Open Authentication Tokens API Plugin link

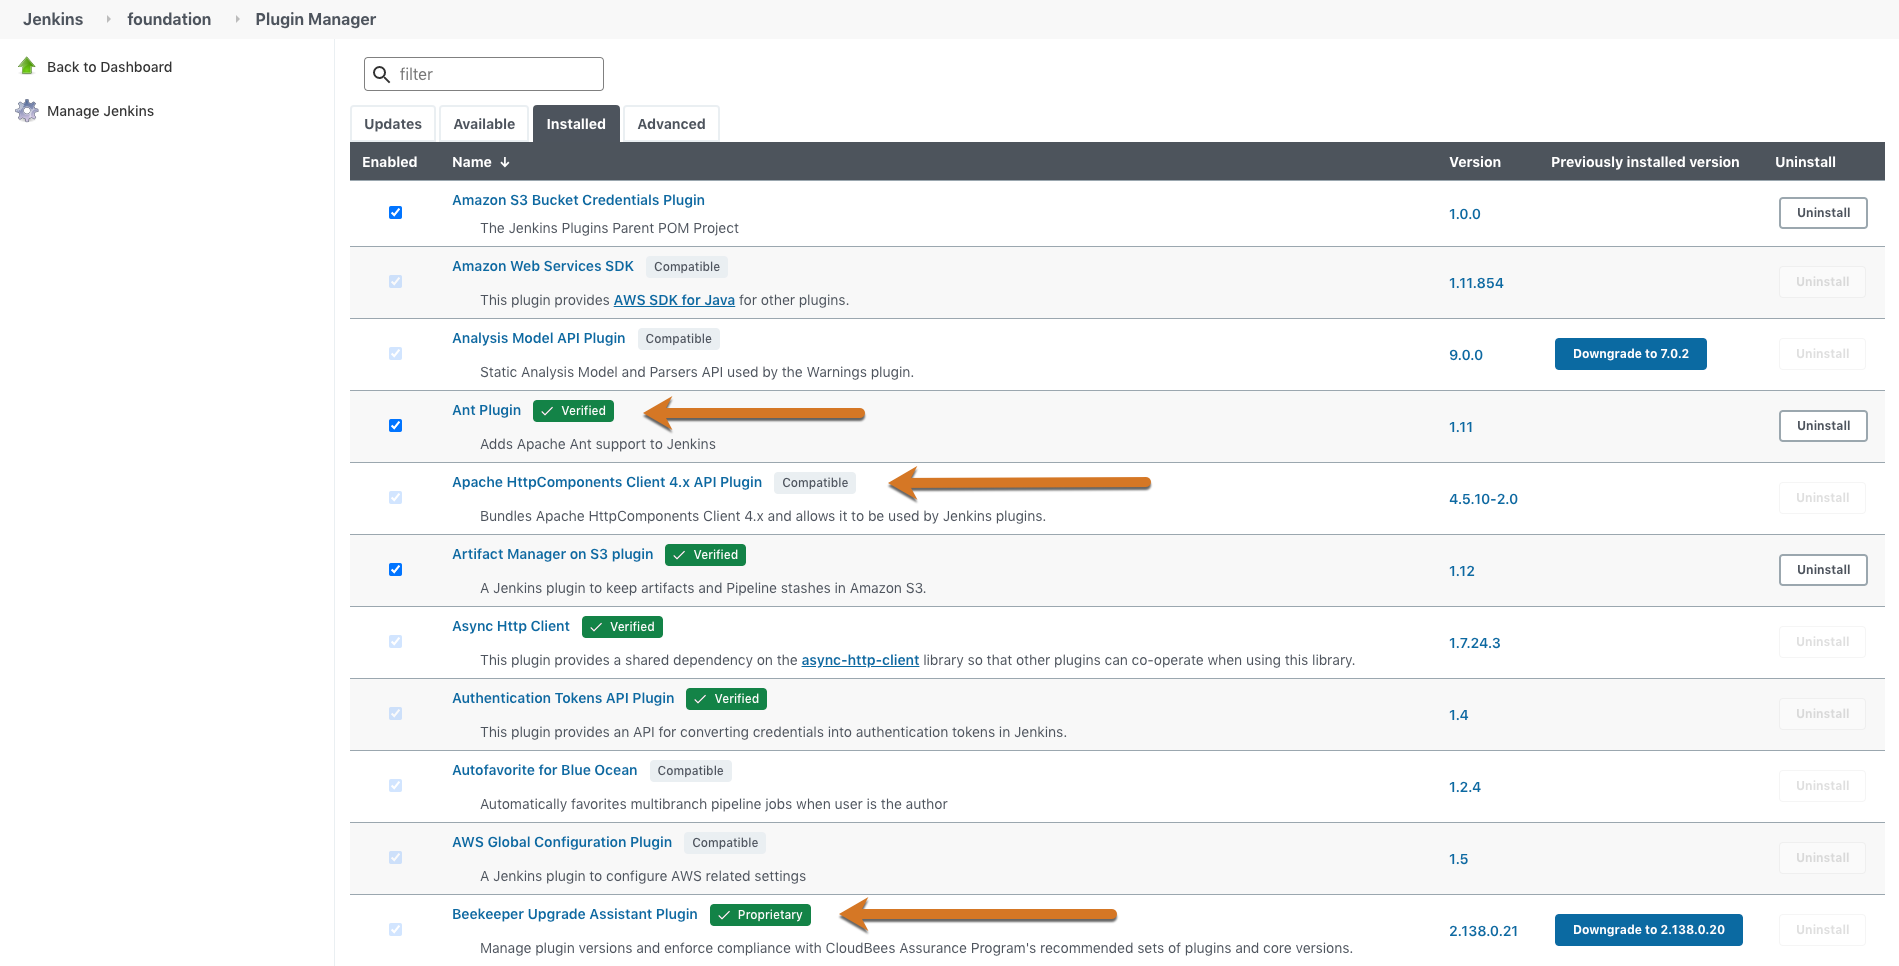563,698
